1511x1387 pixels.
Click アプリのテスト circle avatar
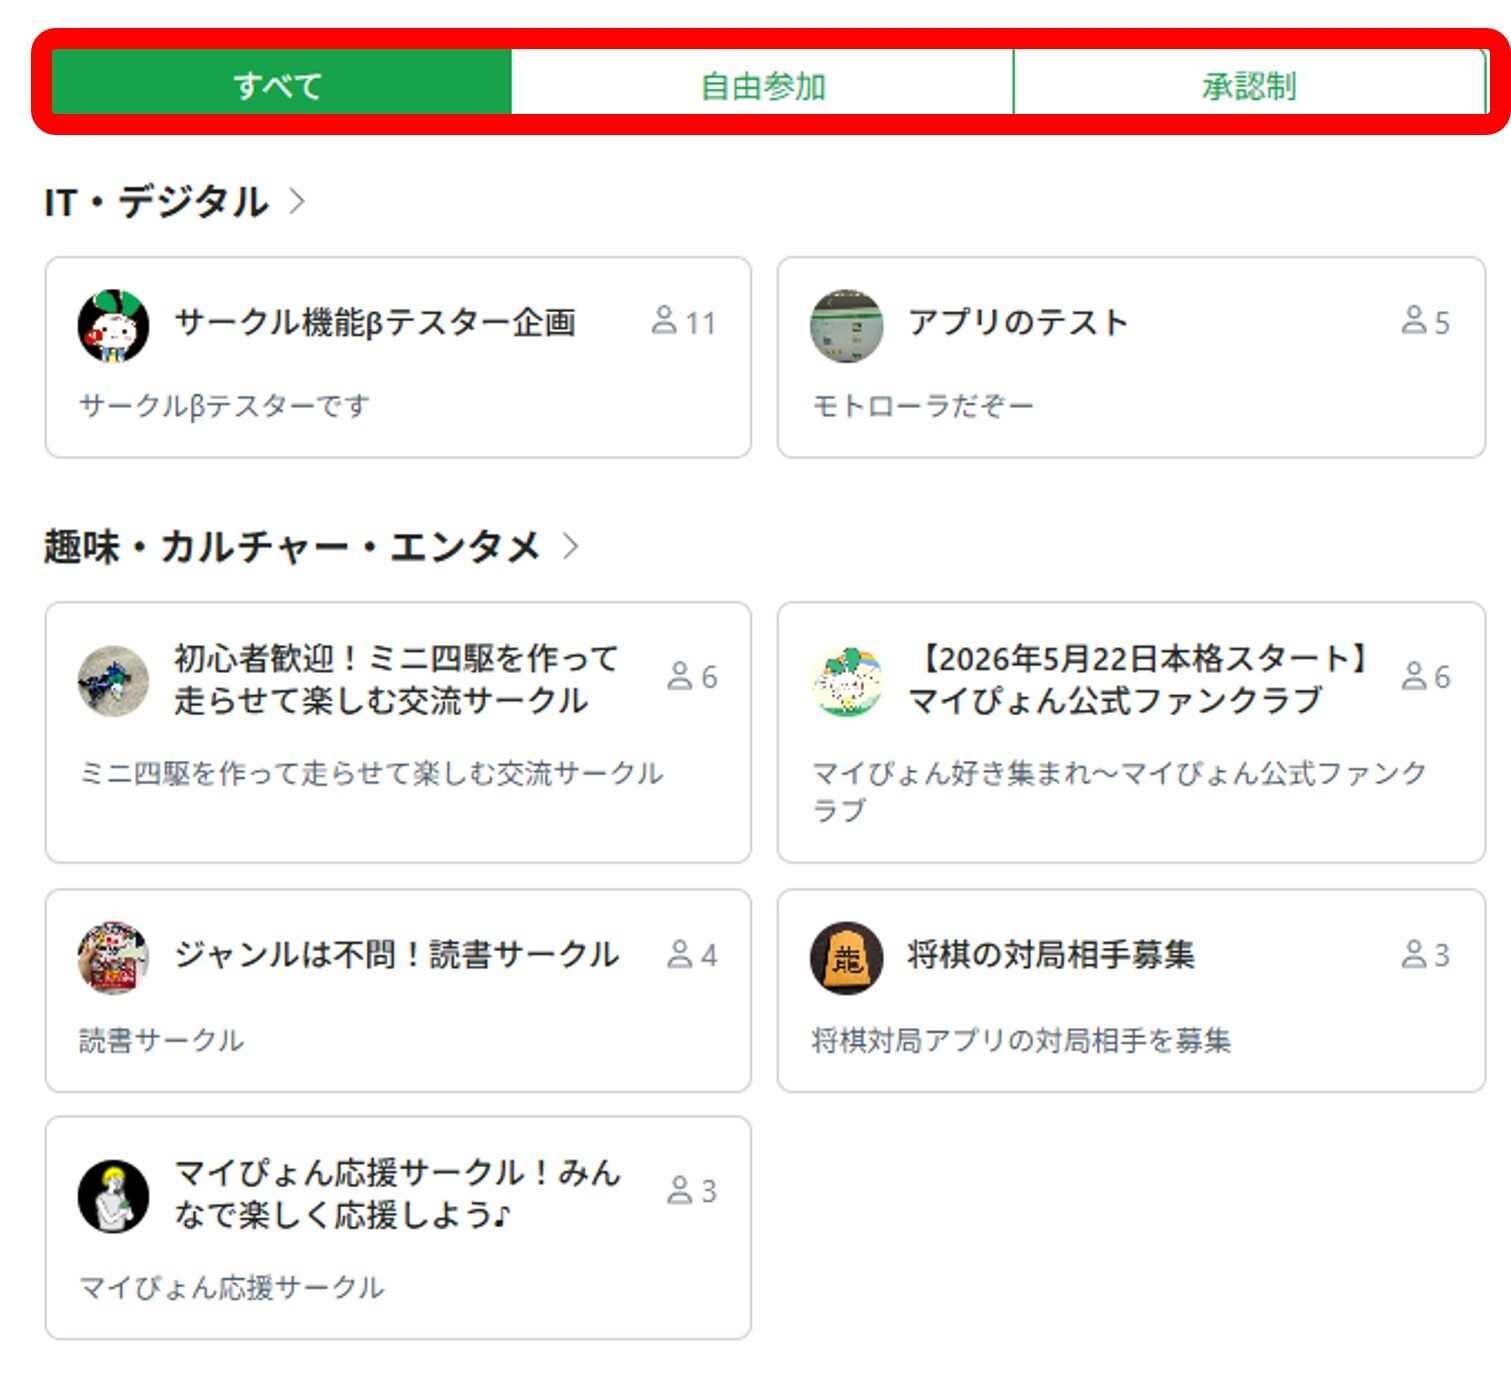pyautogui.click(x=846, y=326)
